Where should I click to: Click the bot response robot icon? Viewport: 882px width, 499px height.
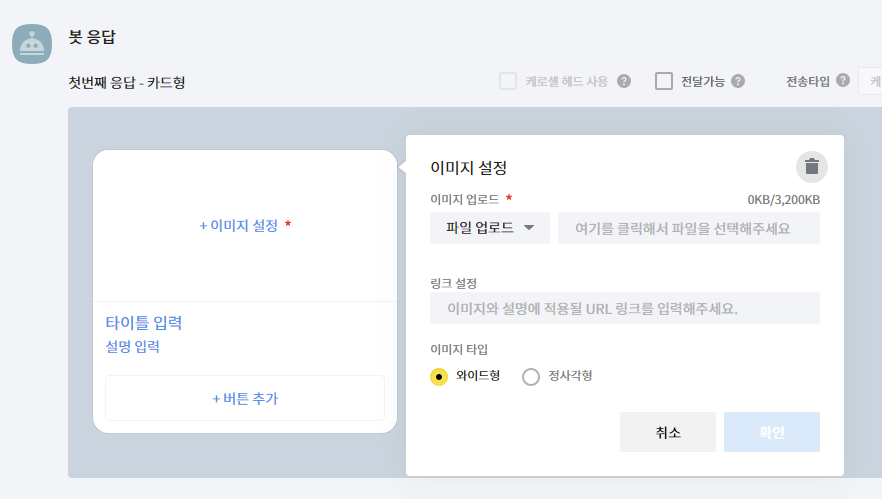[32, 44]
